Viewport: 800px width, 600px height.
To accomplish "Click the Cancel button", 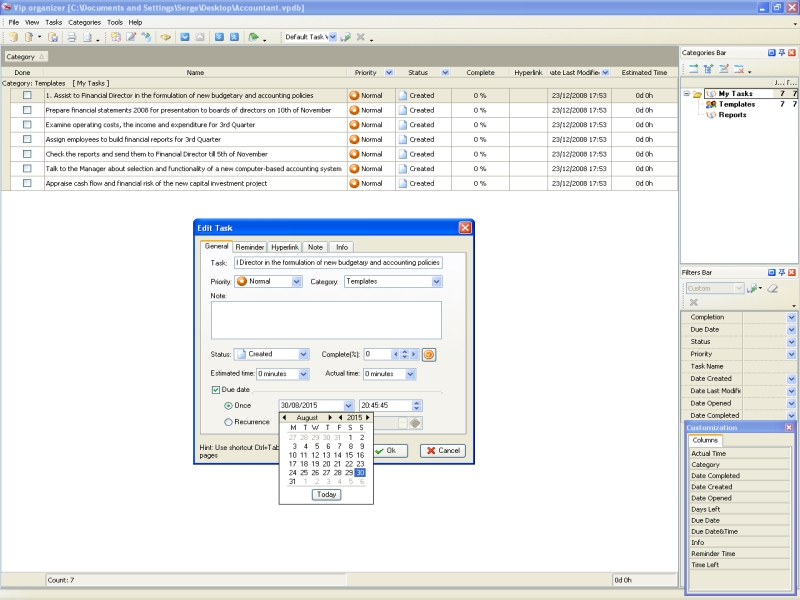I will point(442,451).
